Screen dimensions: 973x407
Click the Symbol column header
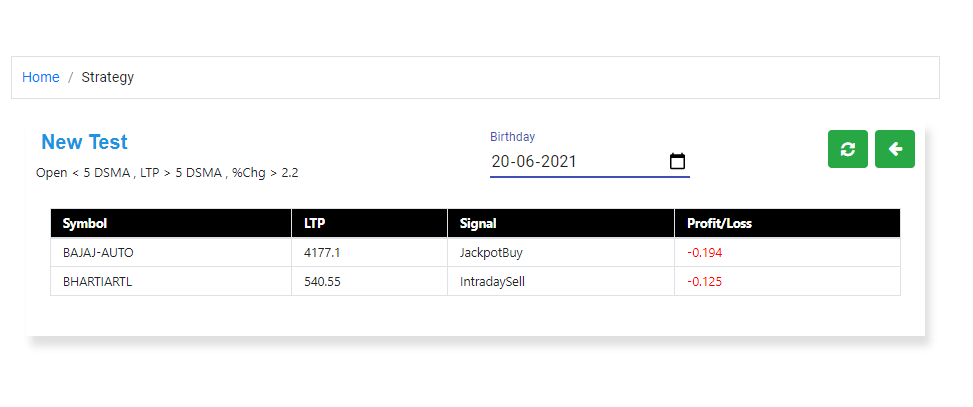pyautogui.click(x=171, y=223)
